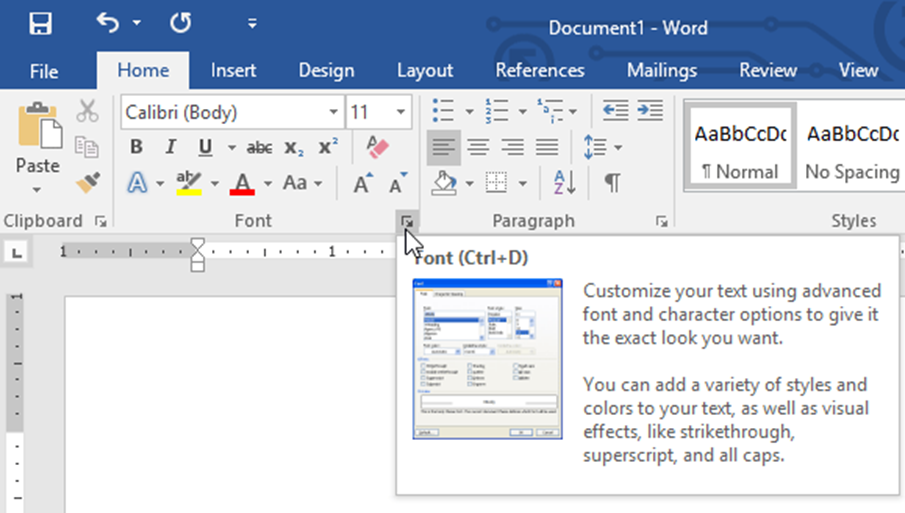
Task: Toggle Italic formatting
Action: coord(170,148)
